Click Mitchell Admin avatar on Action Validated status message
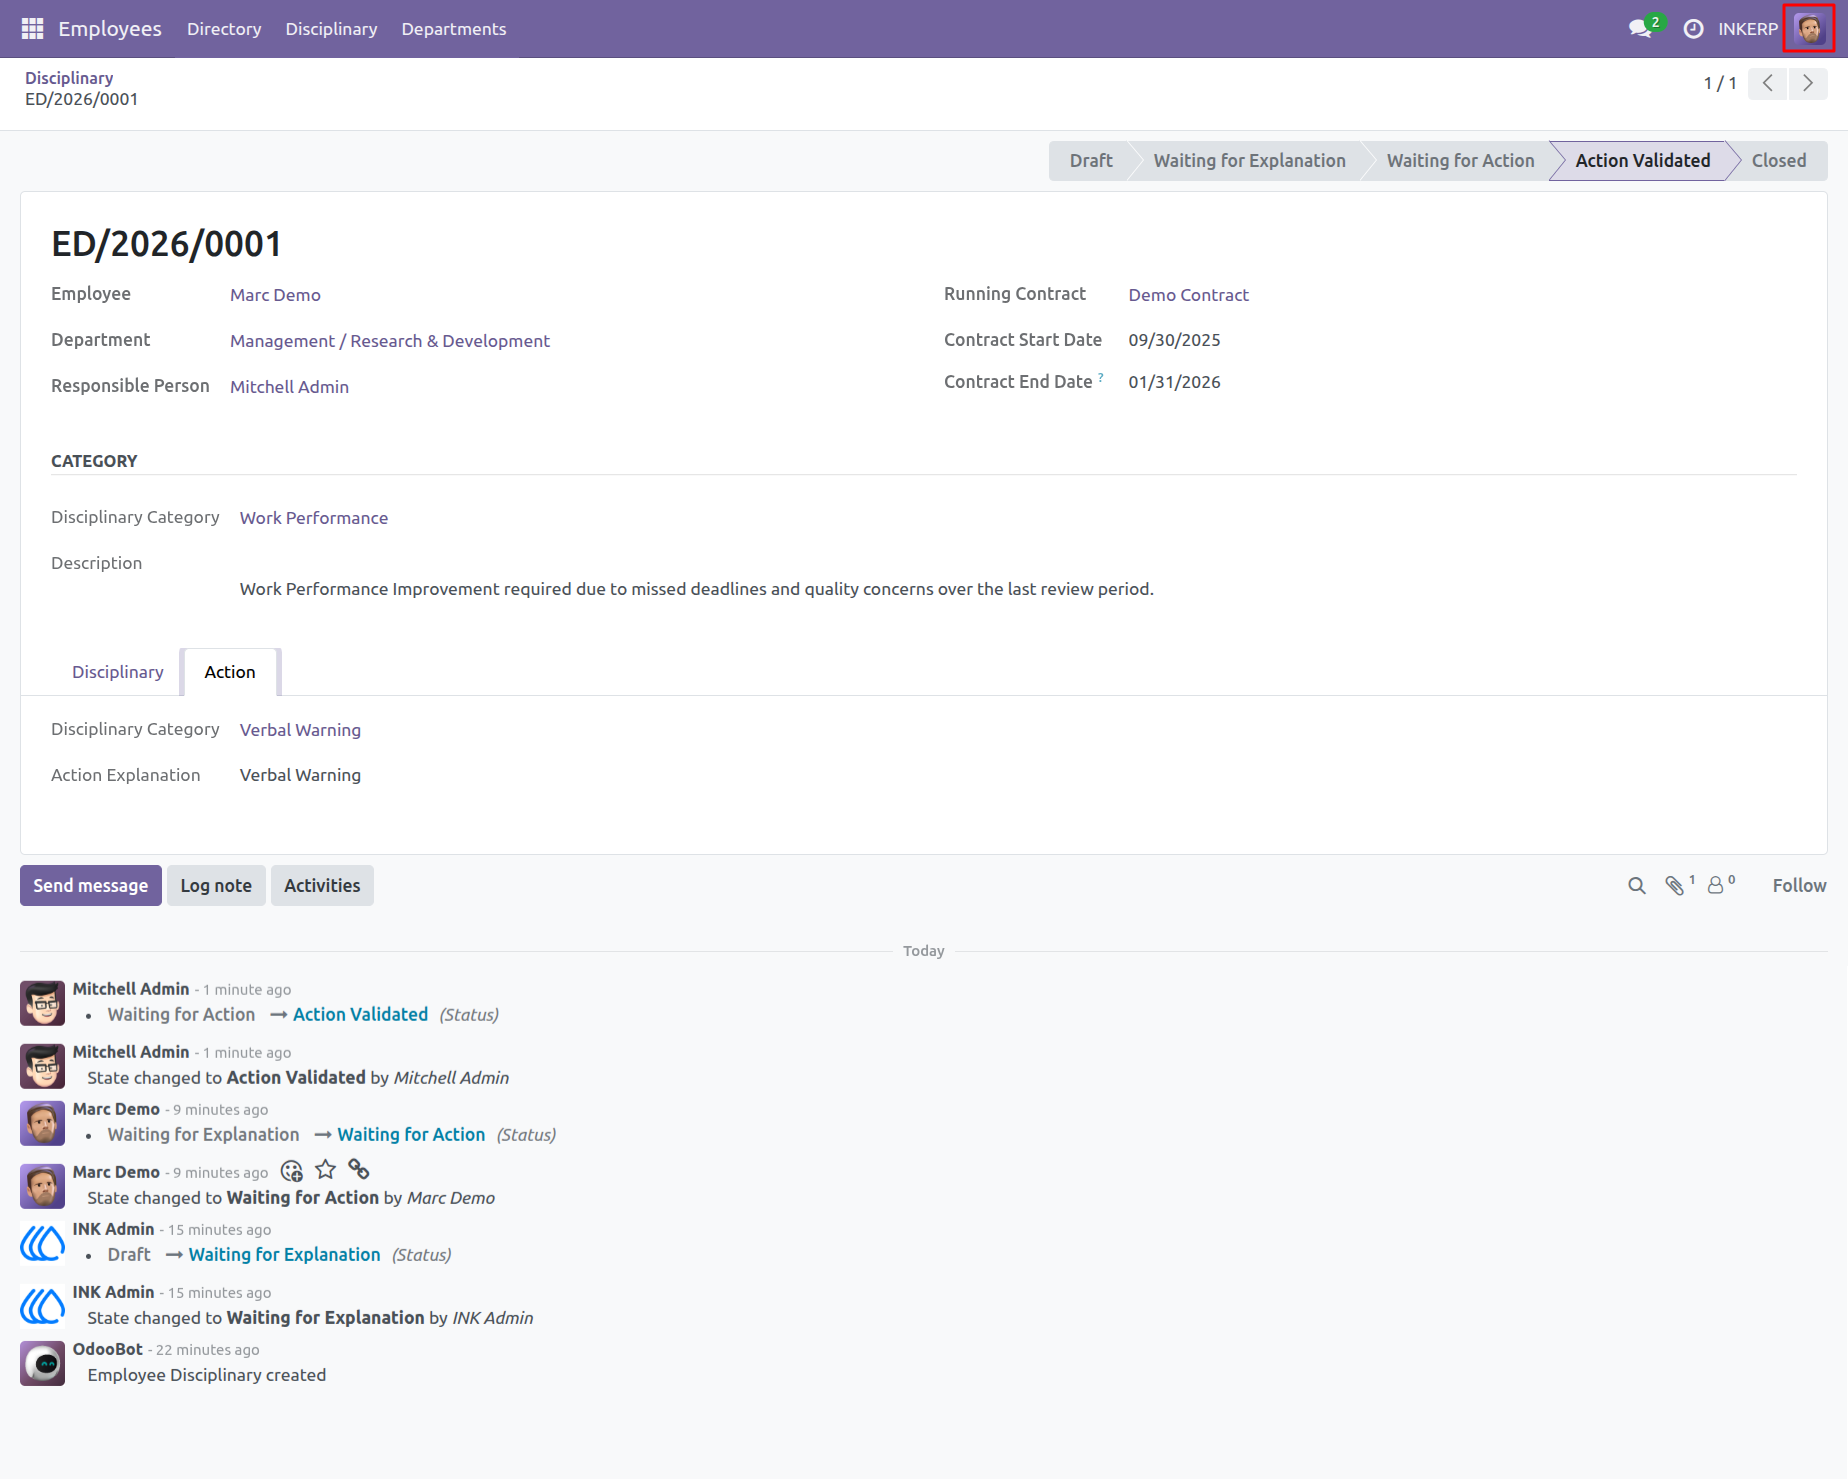Viewport: 1848px width, 1481px height. [x=43, y=1004]
